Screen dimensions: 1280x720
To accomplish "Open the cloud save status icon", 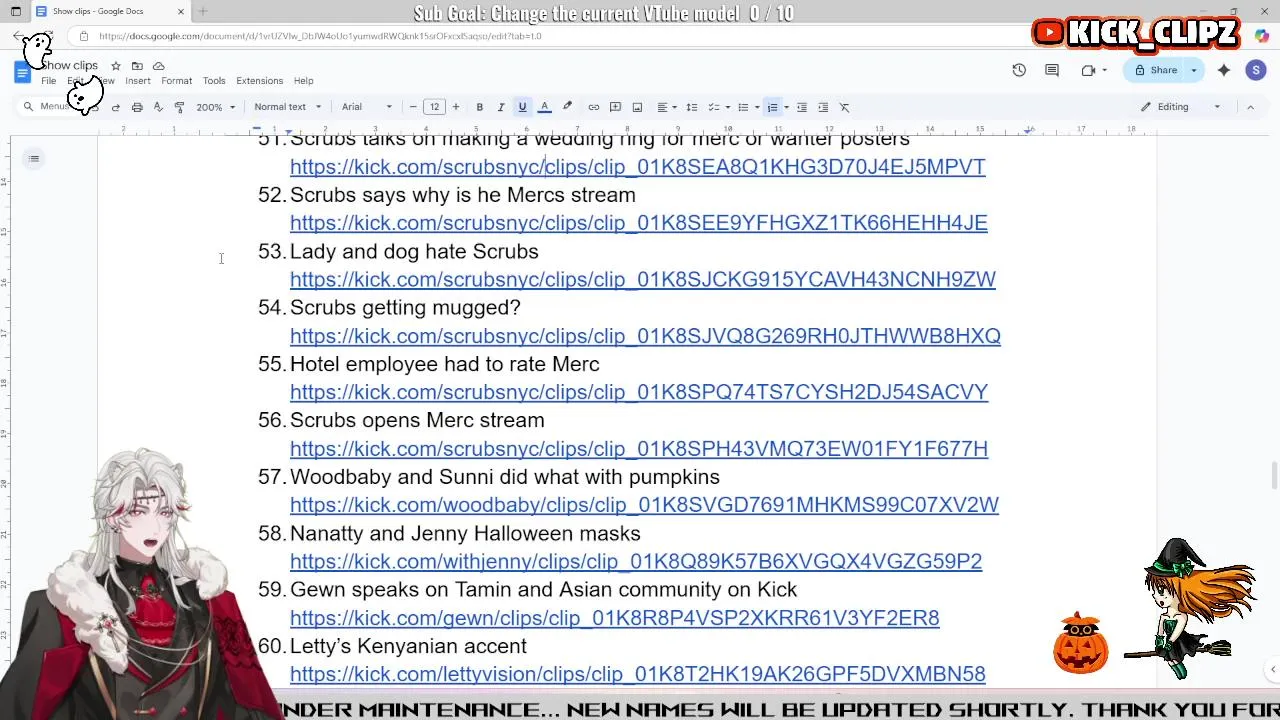I will tap(158, 66).
